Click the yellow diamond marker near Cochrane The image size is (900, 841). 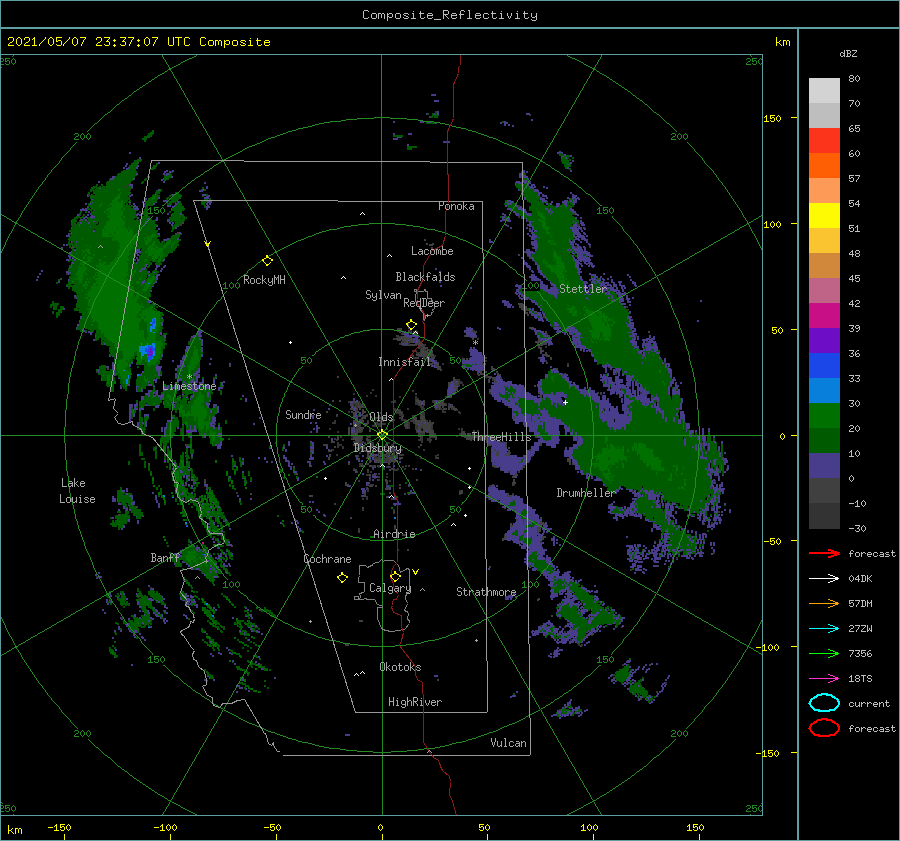point(342,577)
